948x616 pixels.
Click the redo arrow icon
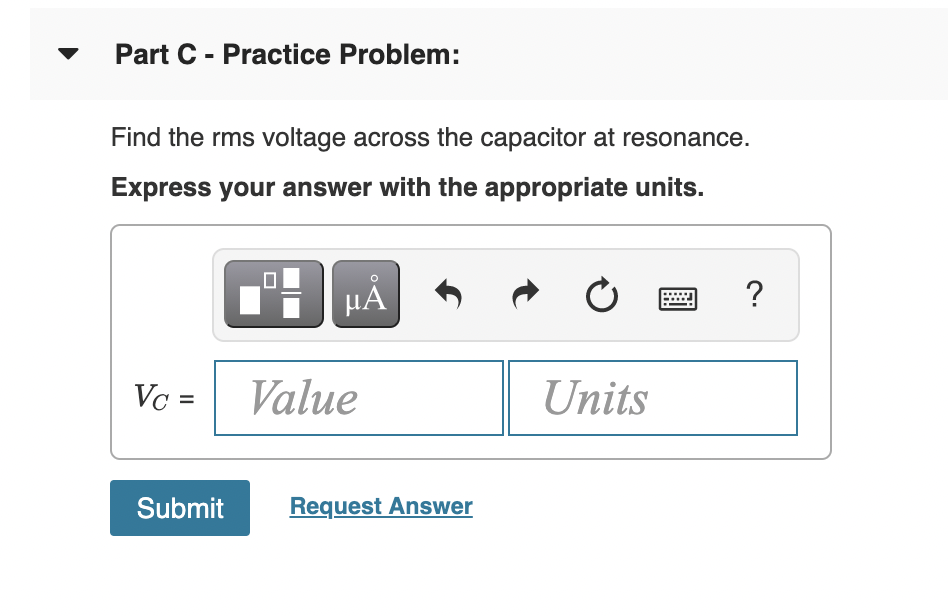point(524,293)
